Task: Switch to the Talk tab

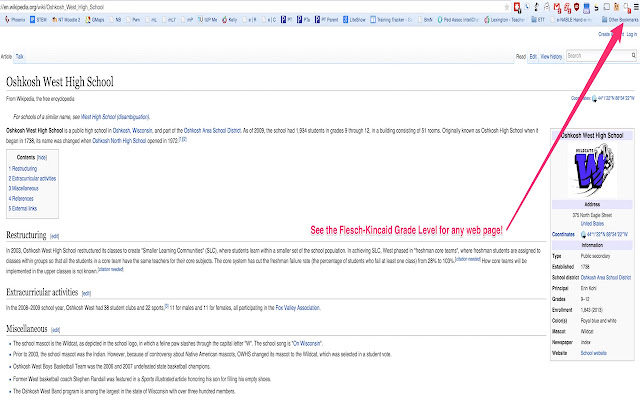Action: pos(19,57)
